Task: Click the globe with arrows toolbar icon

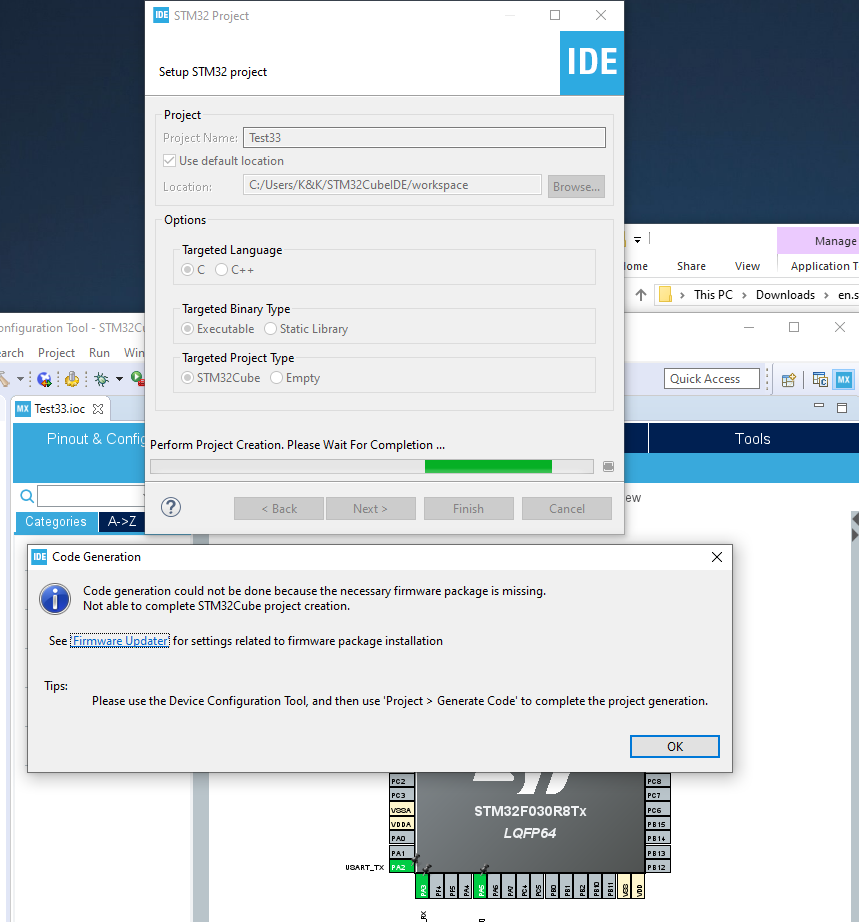Action: [x=44, y=379]
